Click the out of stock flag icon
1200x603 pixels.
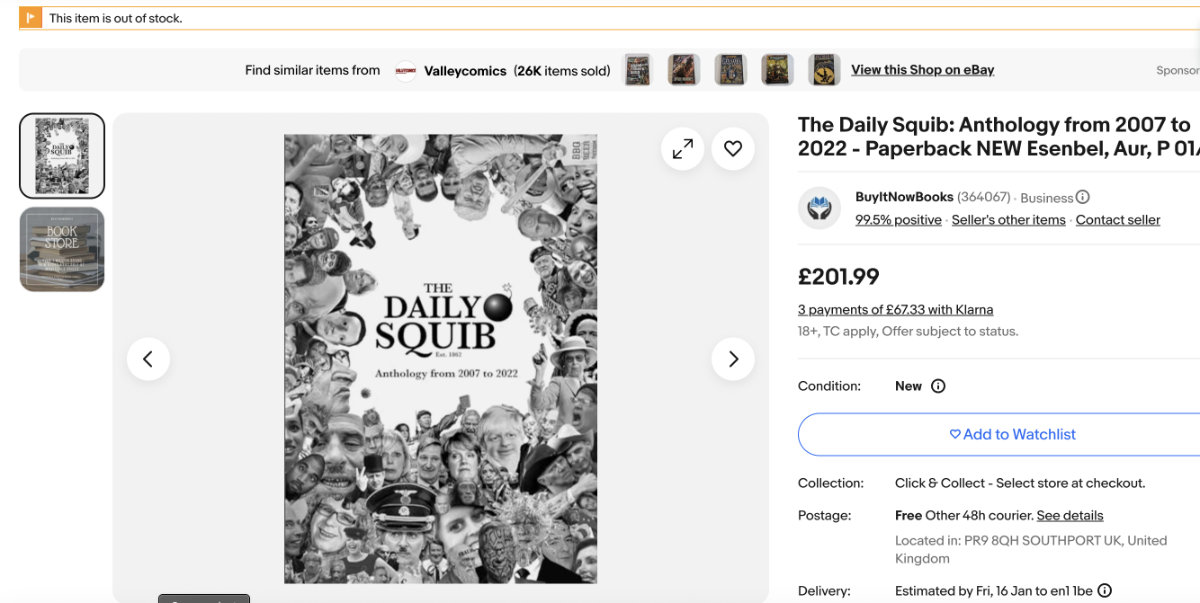coord(31,18)
